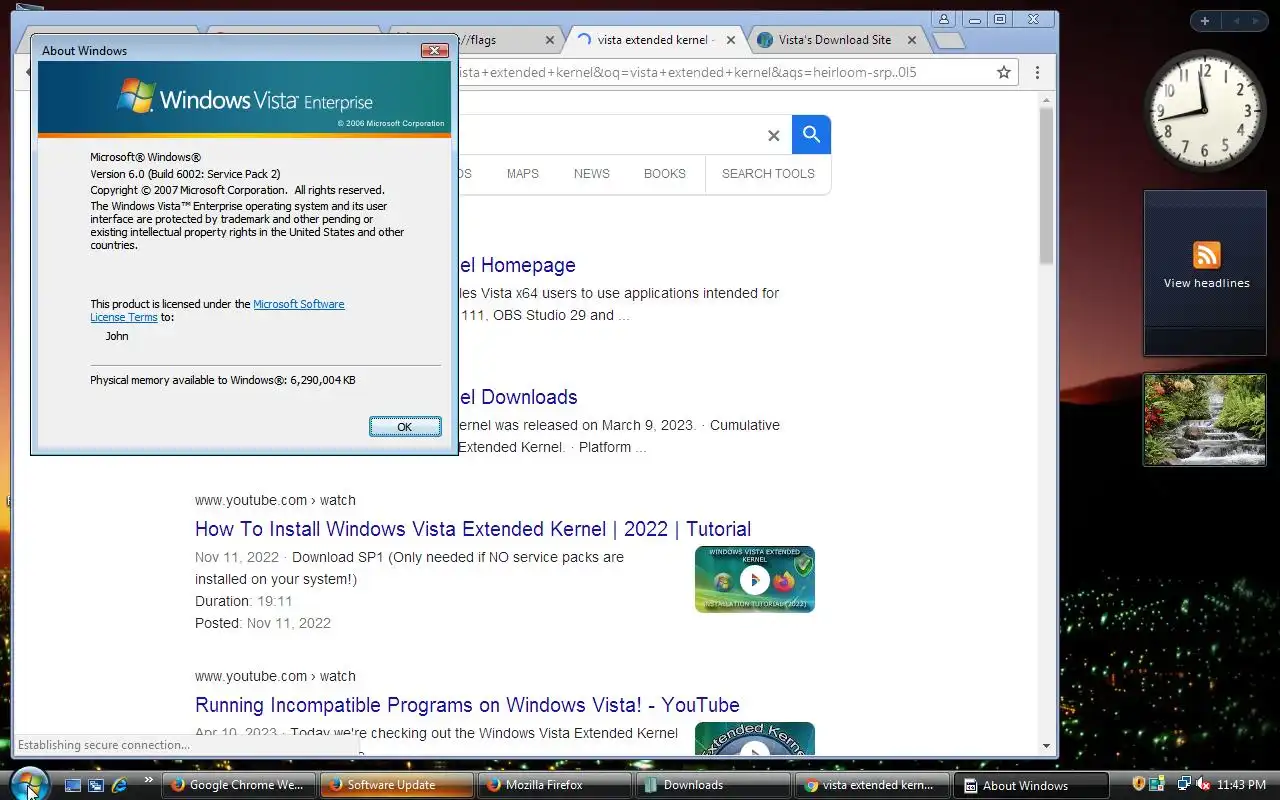Close the Vista's Download Site tab

click(912, 40)
